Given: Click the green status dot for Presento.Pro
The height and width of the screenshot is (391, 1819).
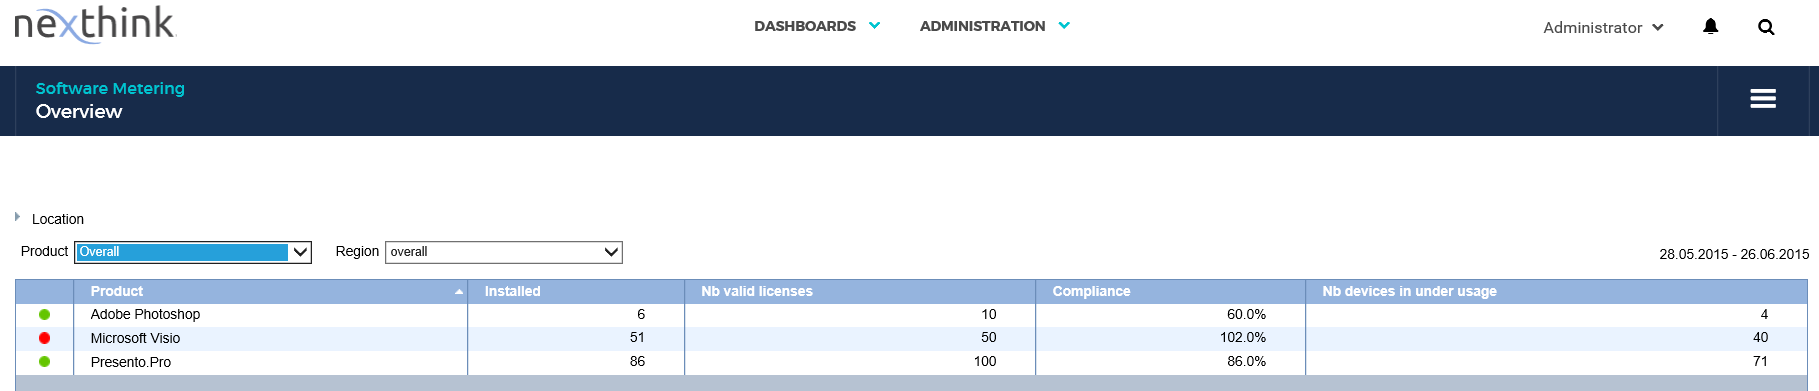Looking at the screenshot, I should pos(44,362).
